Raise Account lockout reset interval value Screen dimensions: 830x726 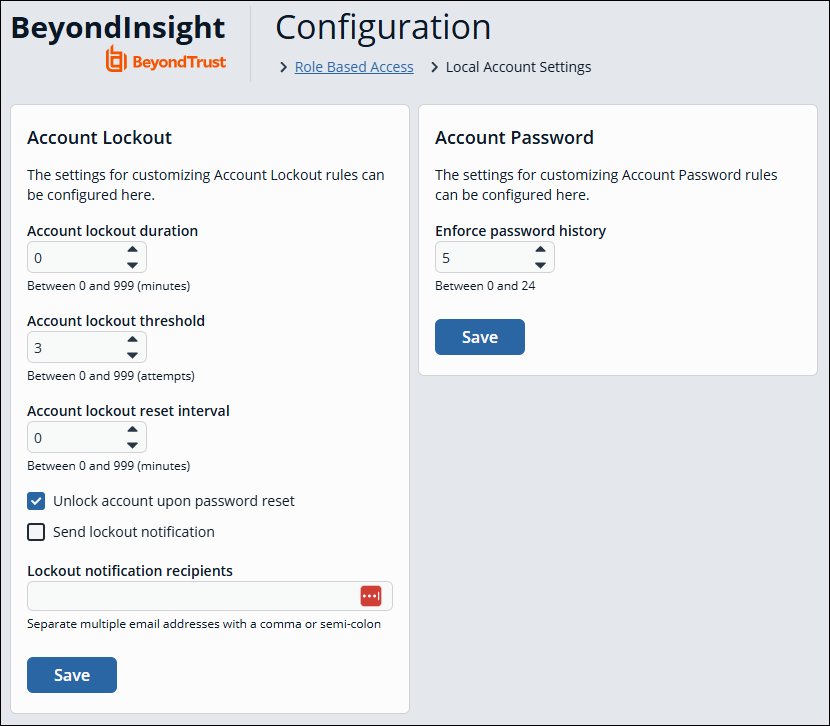(x=132, y=430)
